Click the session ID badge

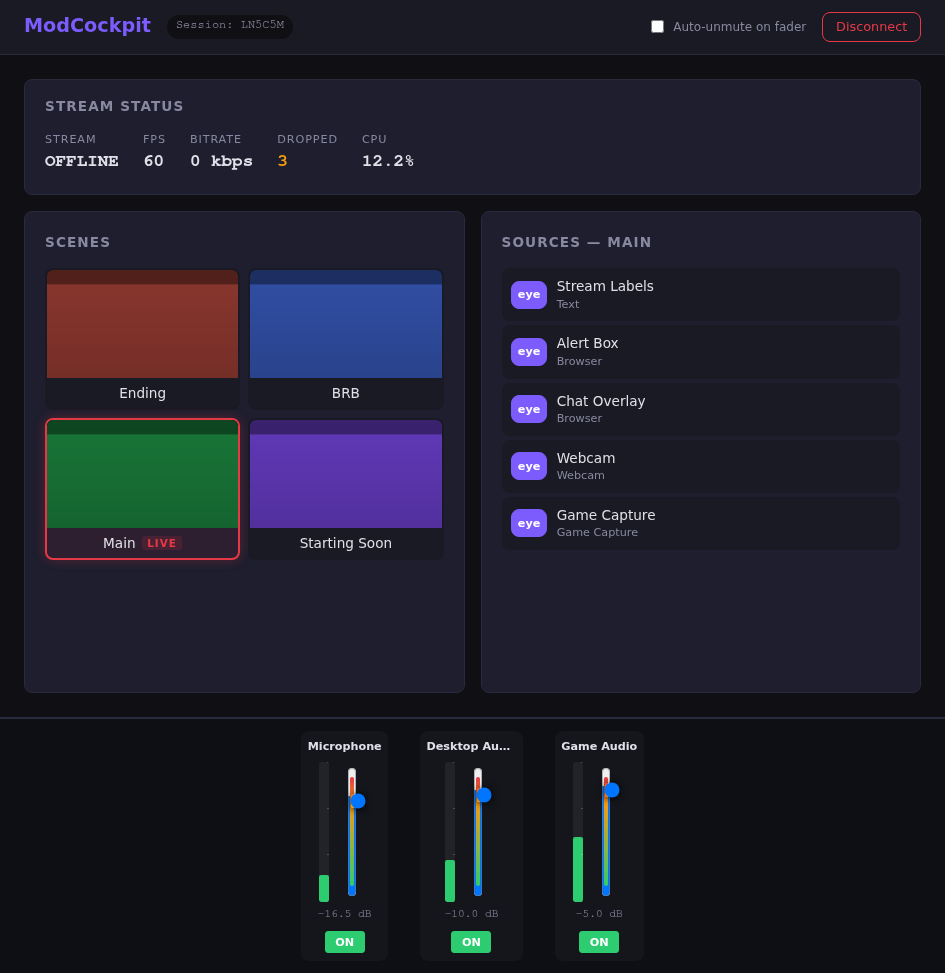[x=230, y=26]
